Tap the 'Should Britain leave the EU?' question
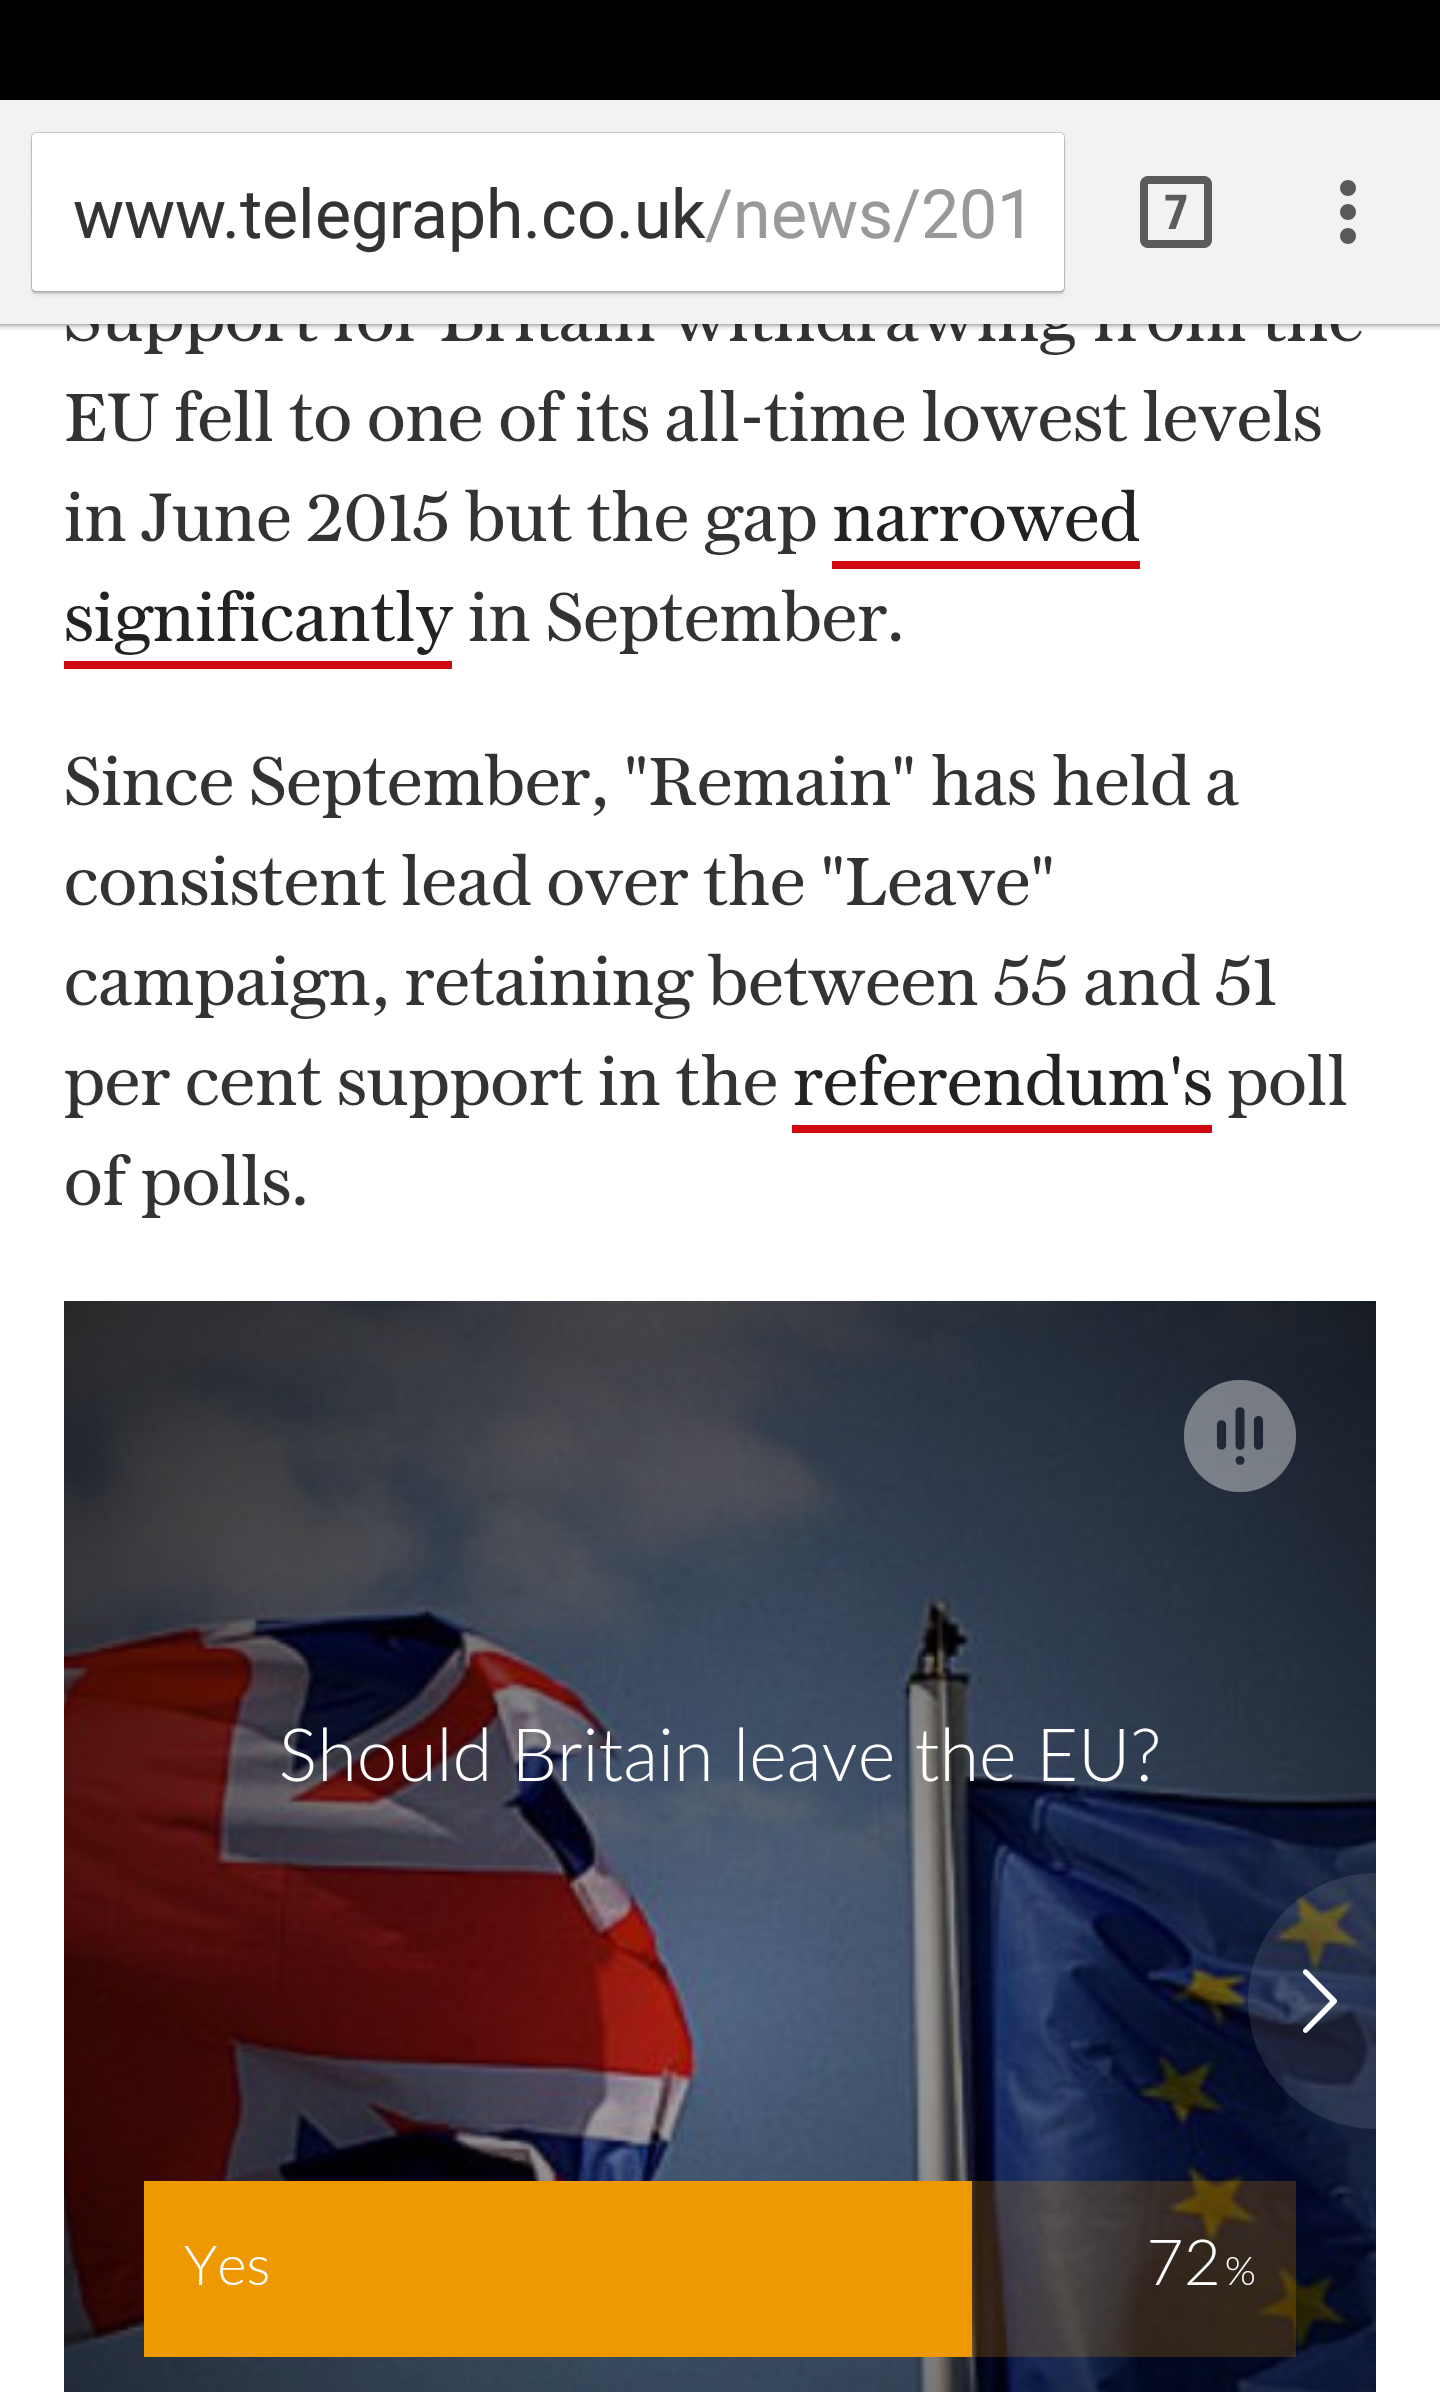The height and width of the screenshot is (2392, 1440). (719, 1756)
